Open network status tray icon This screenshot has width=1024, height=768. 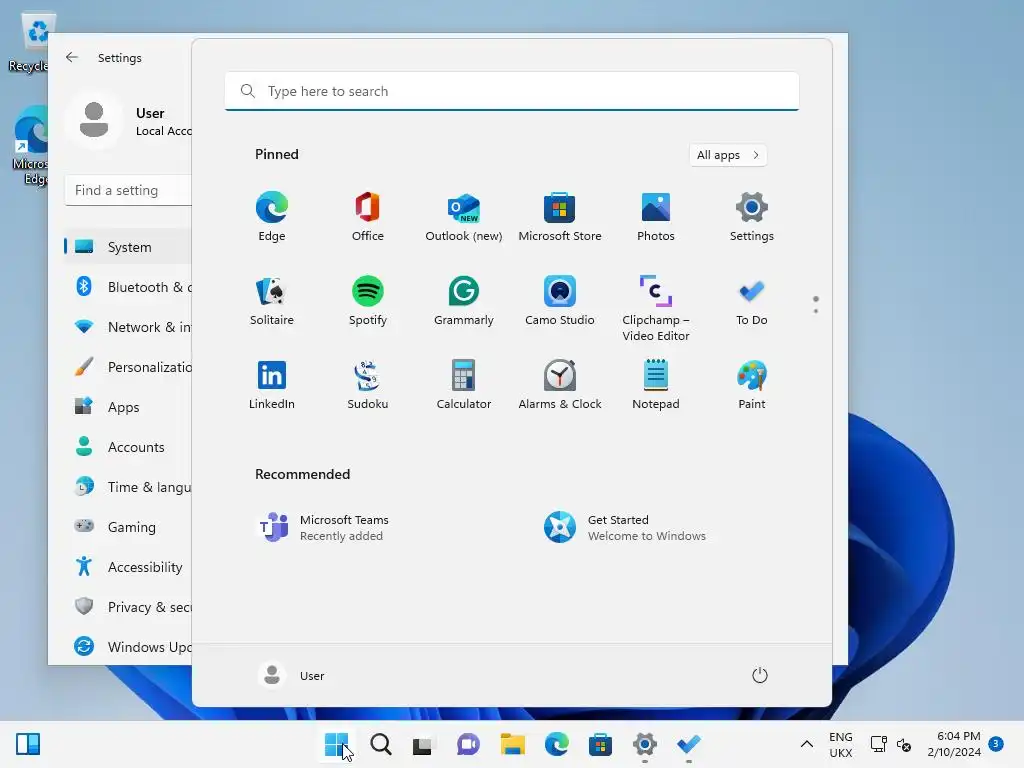coord(878,744)
